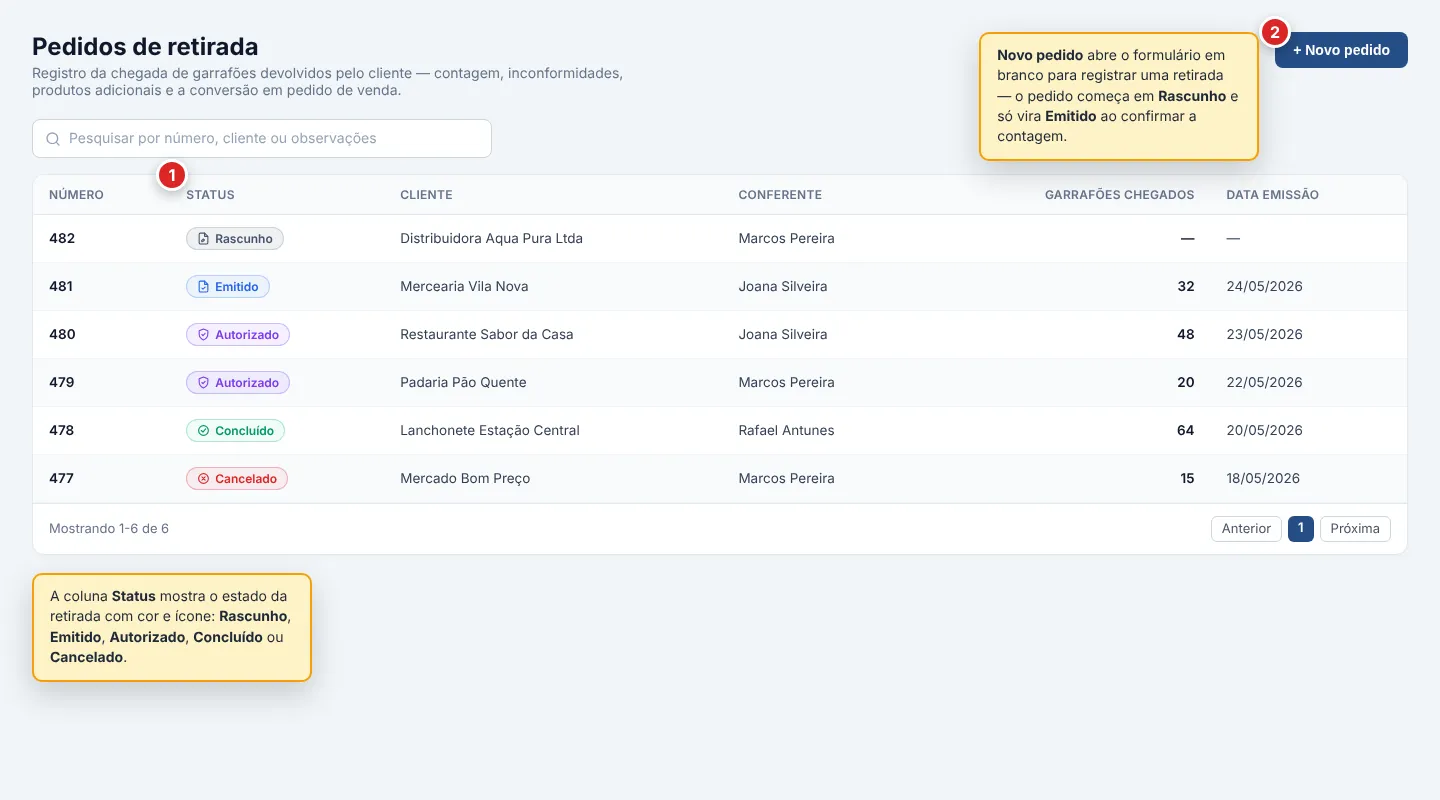Select client Padaria Pão Quente
The height and width of the screenshot is (800, 1440).
463,383
